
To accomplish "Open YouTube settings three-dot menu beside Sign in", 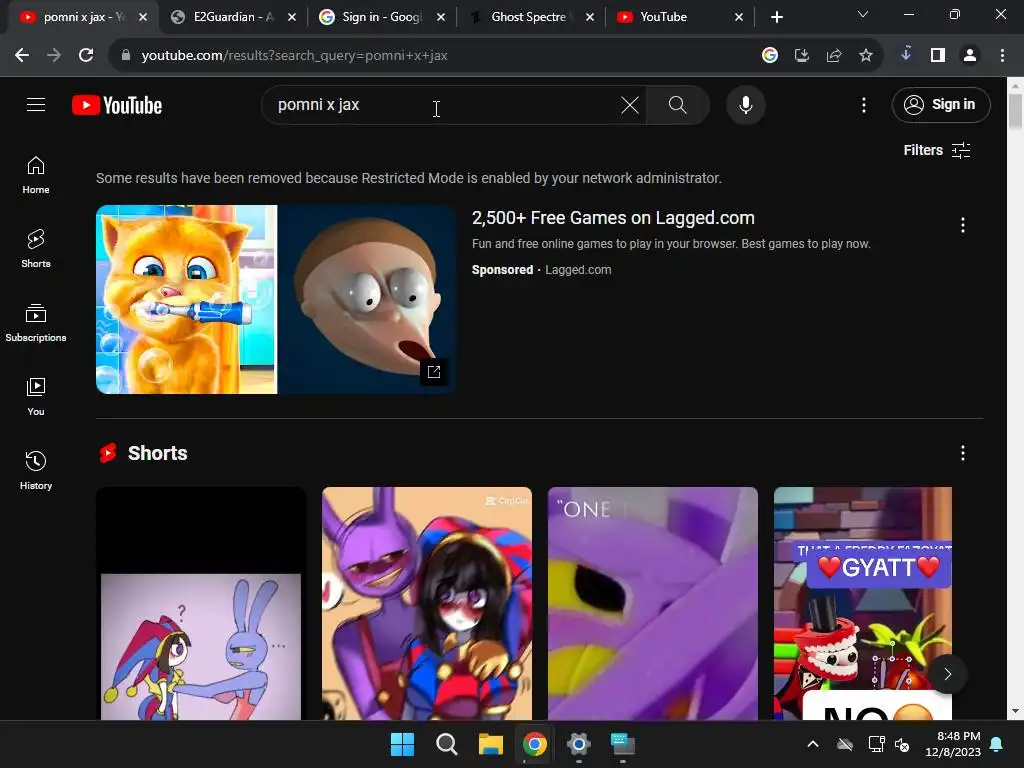I will tap(864, 105).
